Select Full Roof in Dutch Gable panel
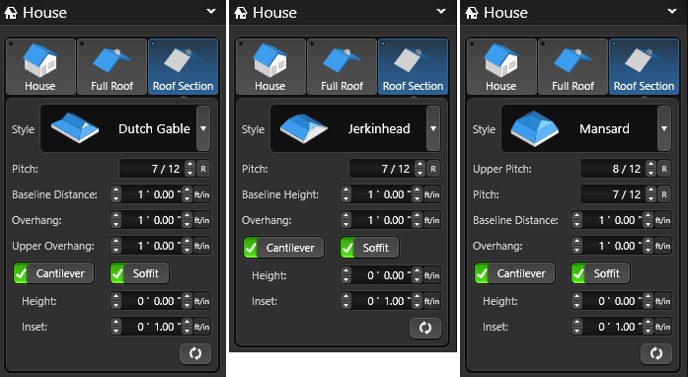The width and height of the screenshot is (688, 377). click(112, 67)
